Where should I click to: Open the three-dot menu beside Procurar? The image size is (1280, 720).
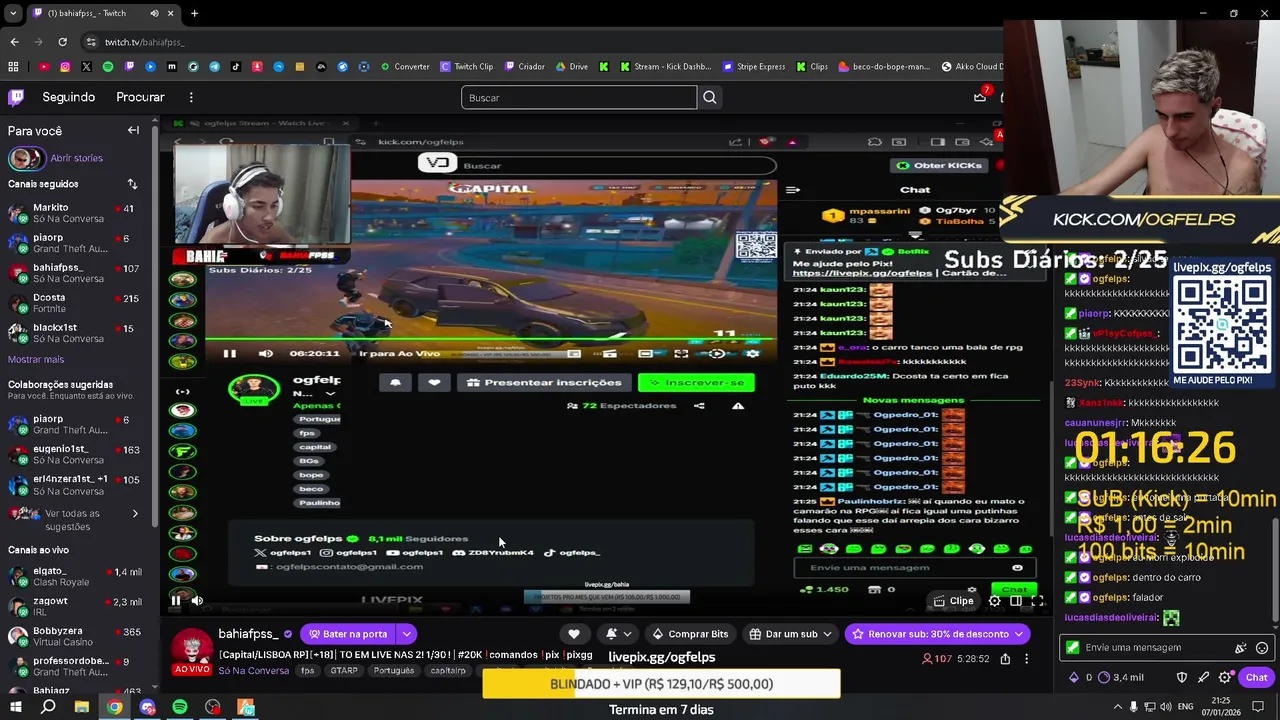[x=191, y=97]
